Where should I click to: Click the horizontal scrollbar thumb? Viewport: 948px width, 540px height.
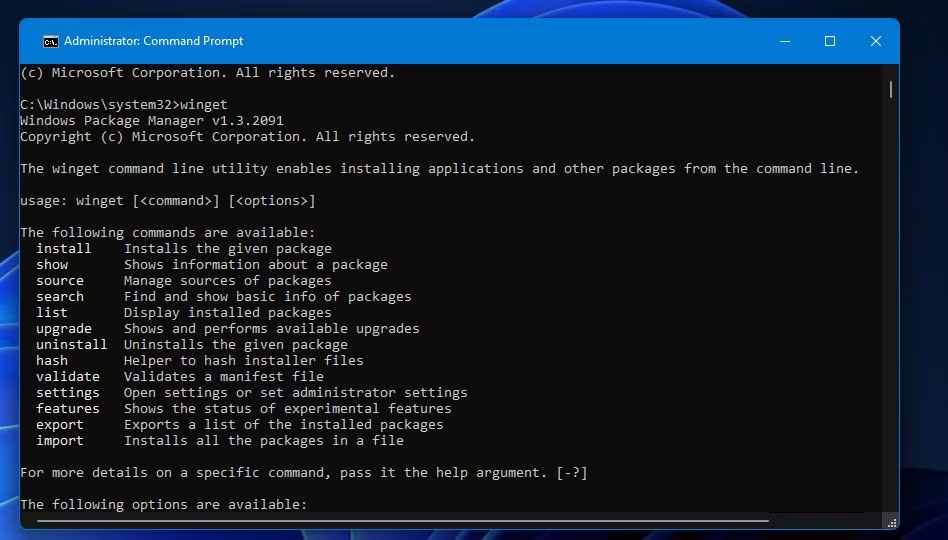(x=403, y=521)
